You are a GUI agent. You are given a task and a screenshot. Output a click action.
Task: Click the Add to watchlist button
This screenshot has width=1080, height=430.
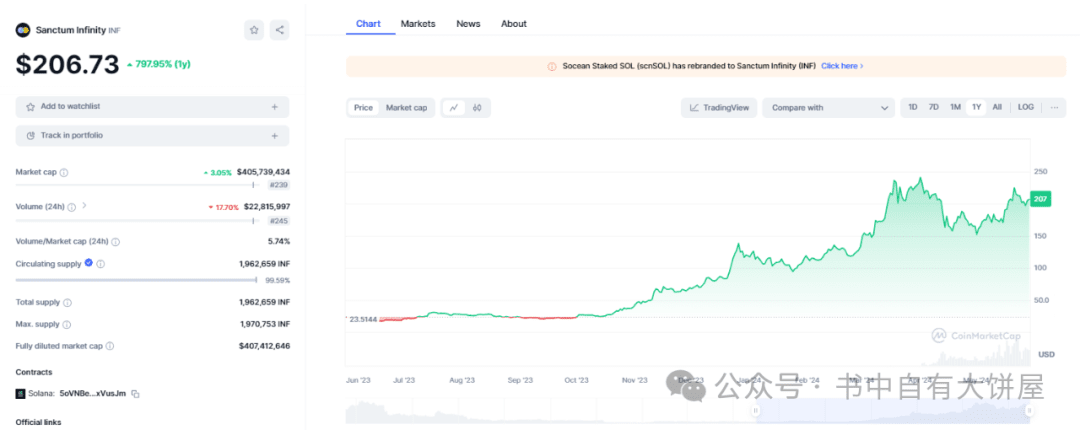(x=152, y=107)
